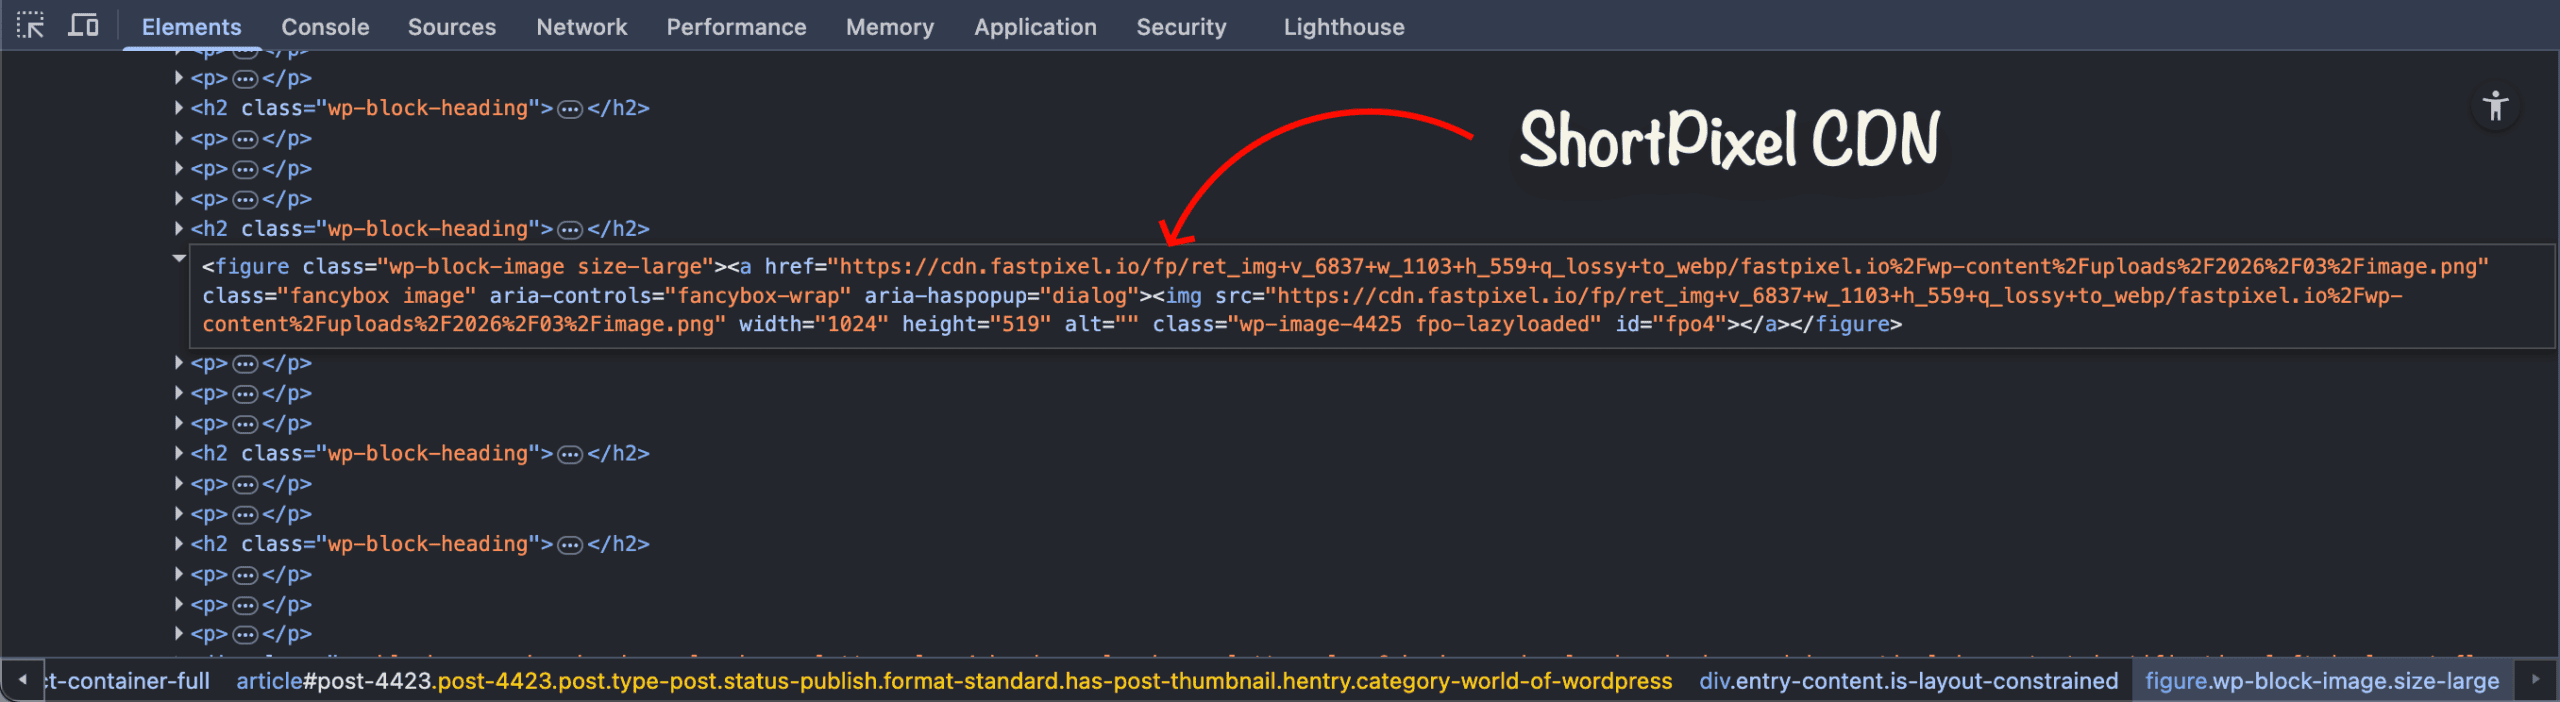Expand the p node right under first h2
Viewport: 2560px width, 702px height.
179,138
